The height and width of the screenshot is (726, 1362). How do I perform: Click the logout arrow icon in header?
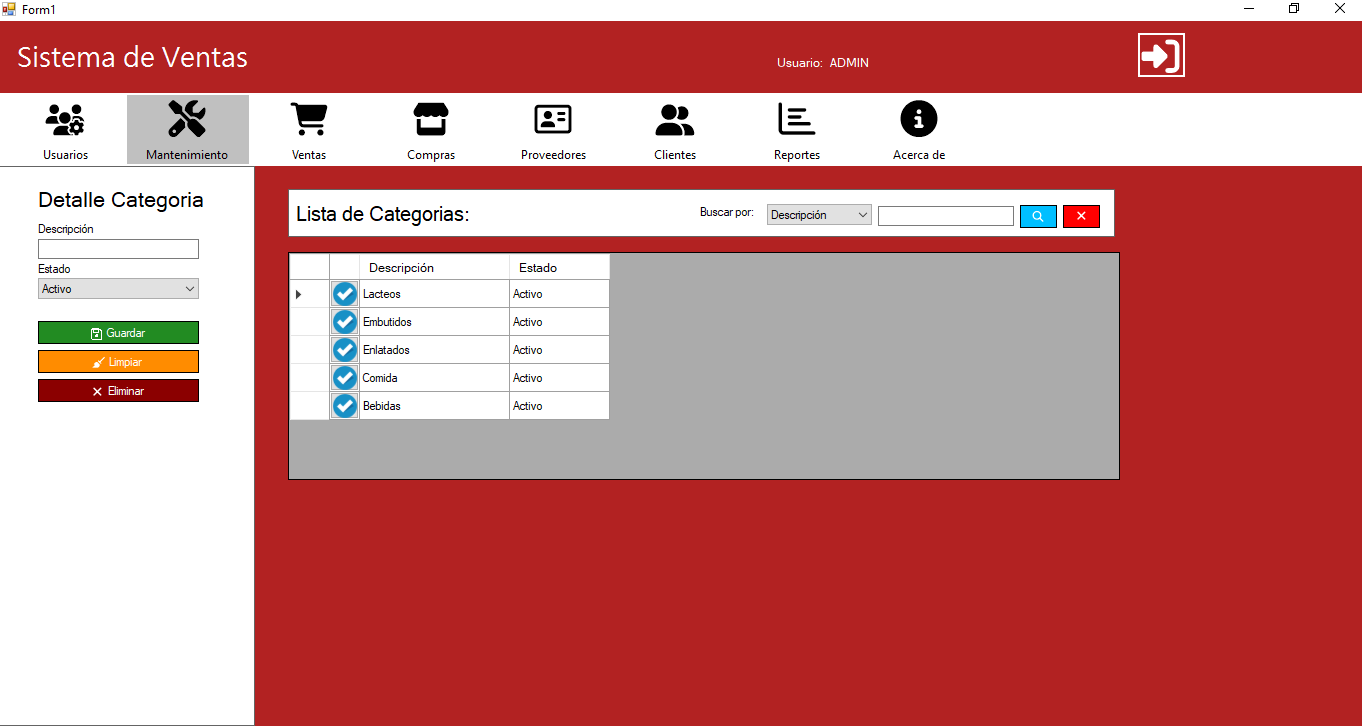1161,55
